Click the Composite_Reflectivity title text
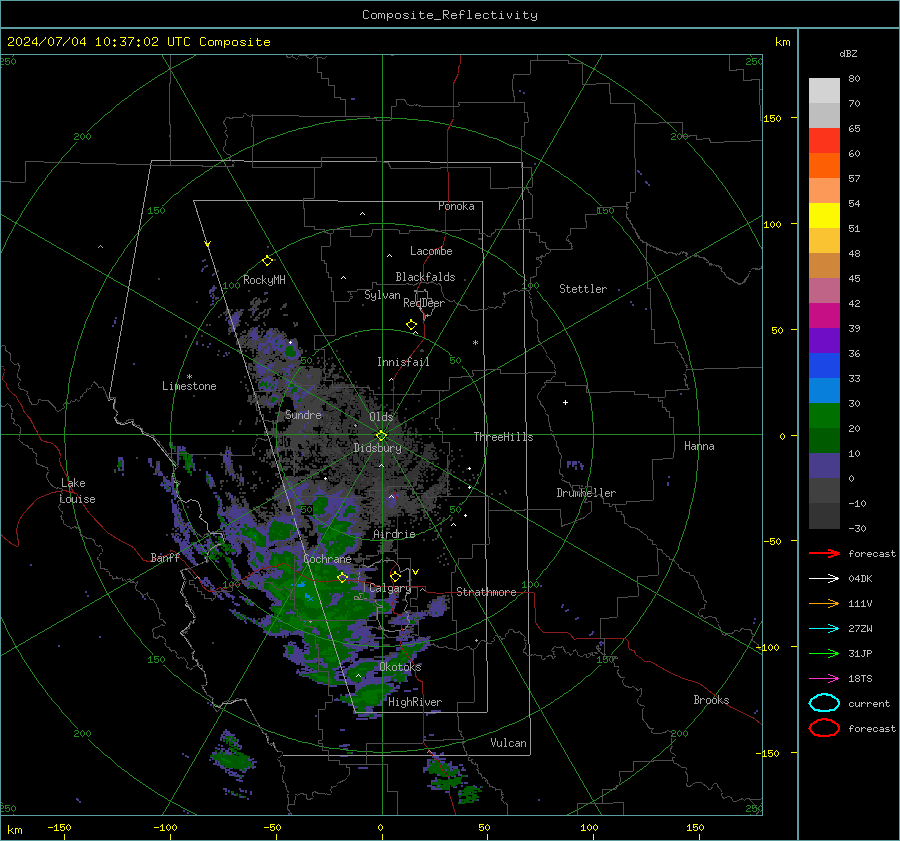 pos(449,15)
